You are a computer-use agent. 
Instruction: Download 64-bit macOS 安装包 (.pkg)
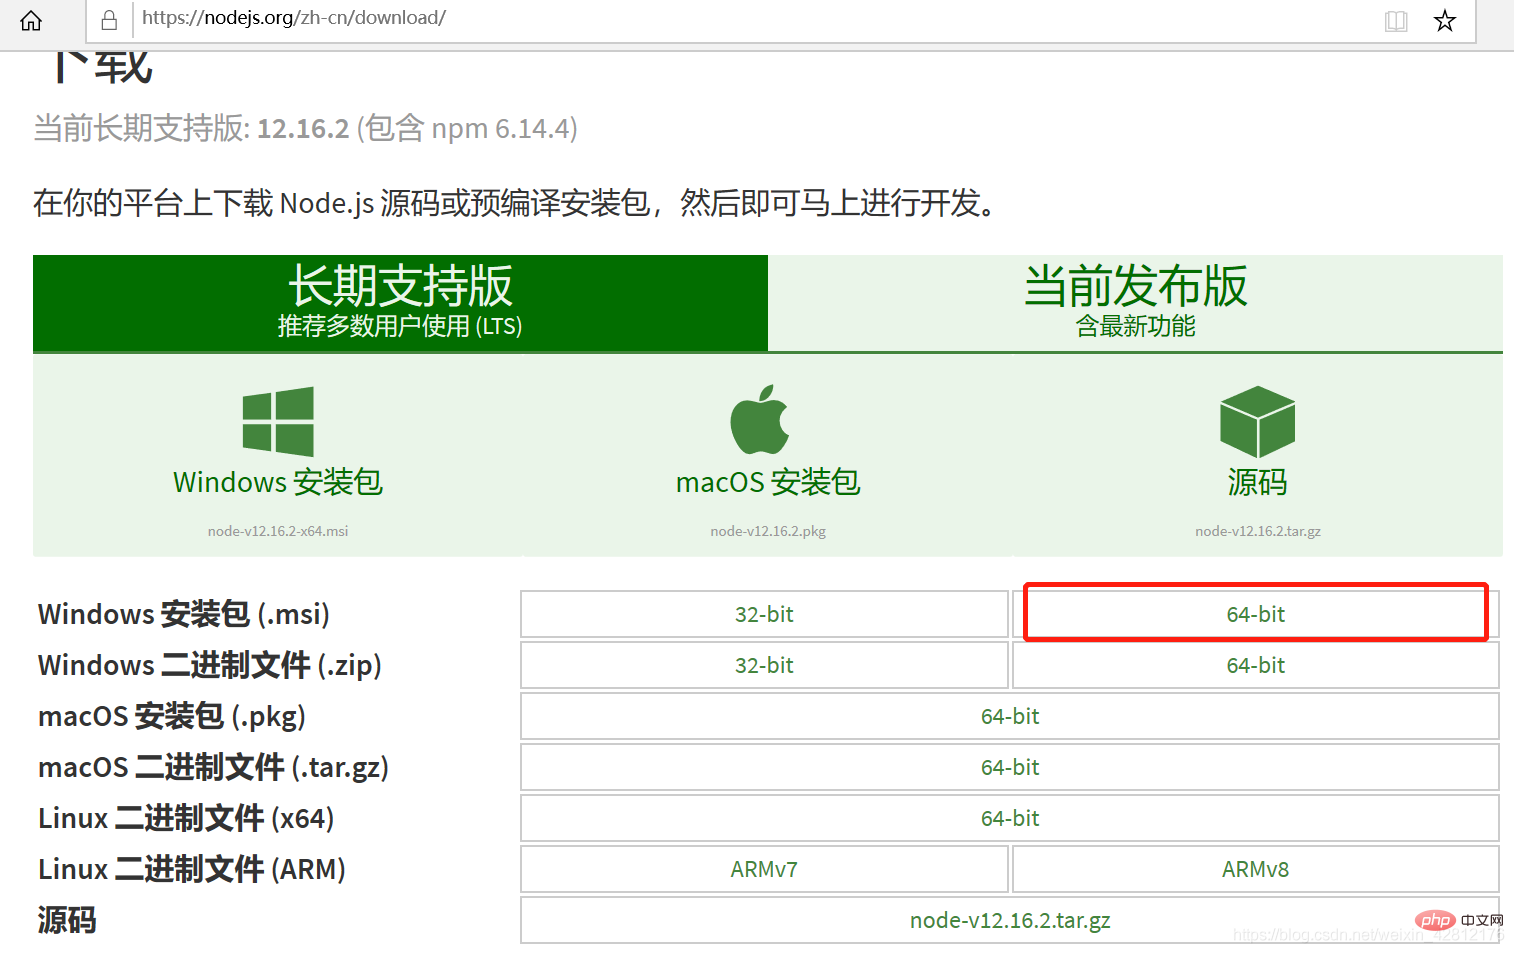pos(1010,716)
